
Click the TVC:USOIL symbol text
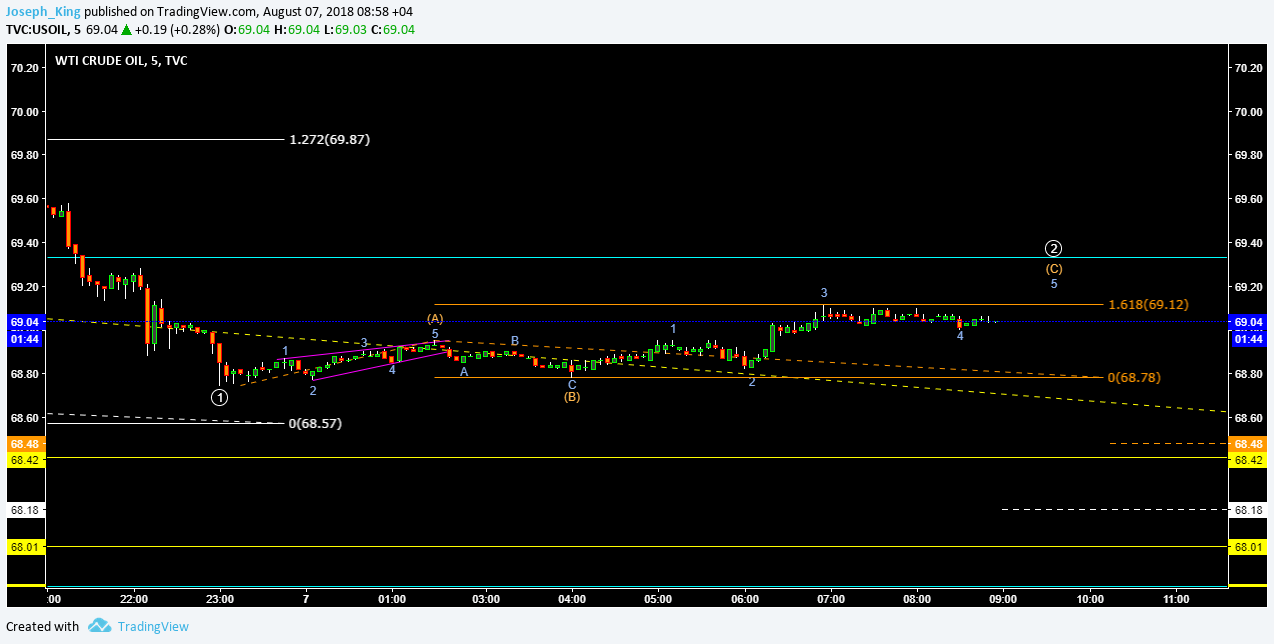[37, 30]
